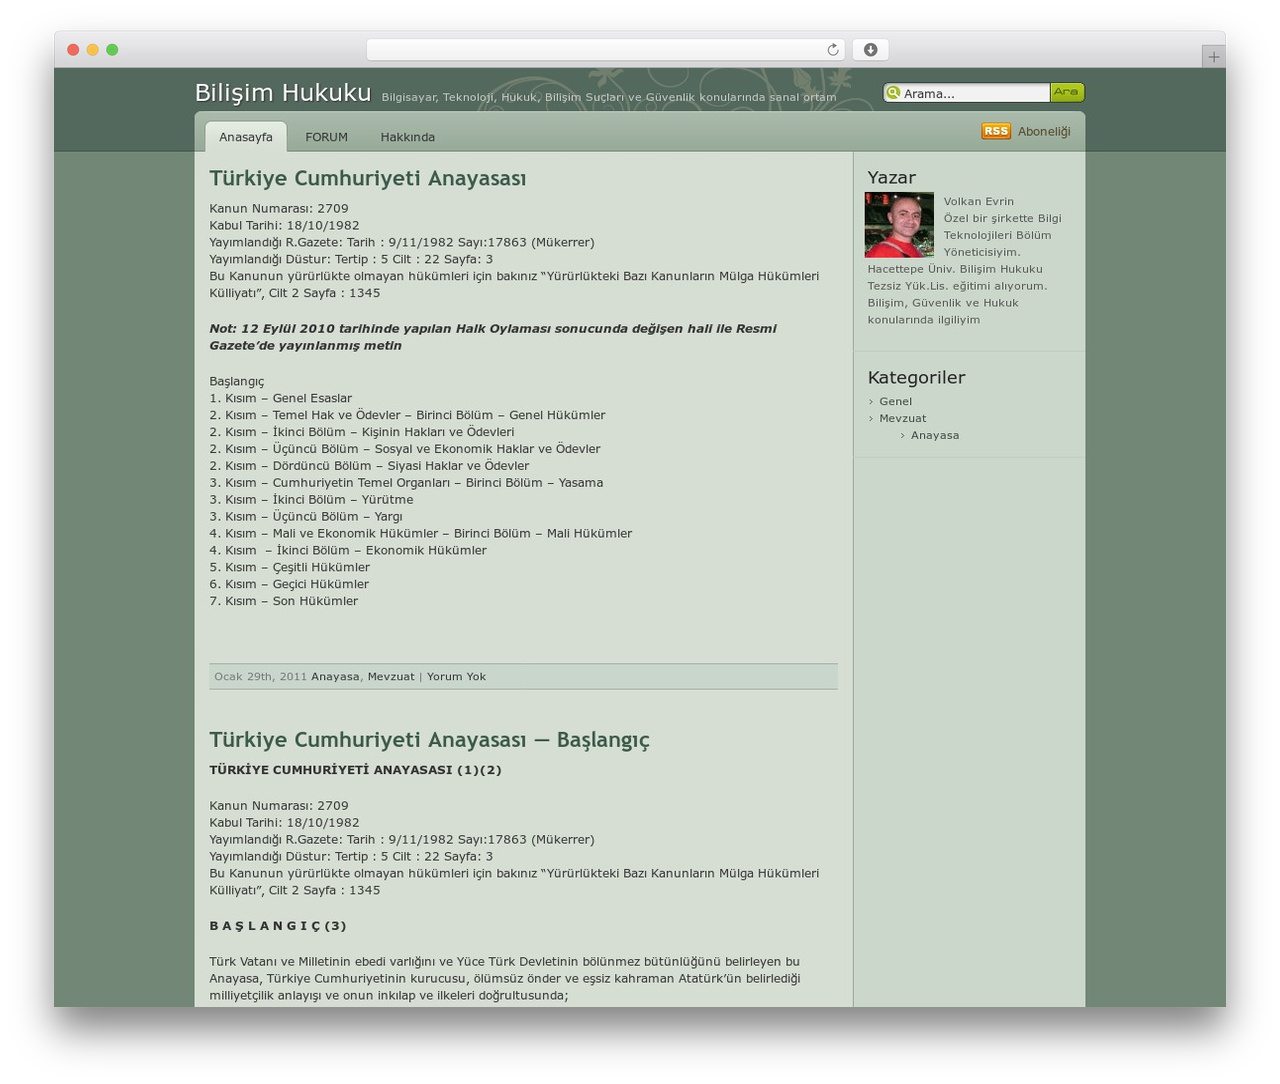Open 7. Kısım – Son Hükümler

(x=284, y=602)
